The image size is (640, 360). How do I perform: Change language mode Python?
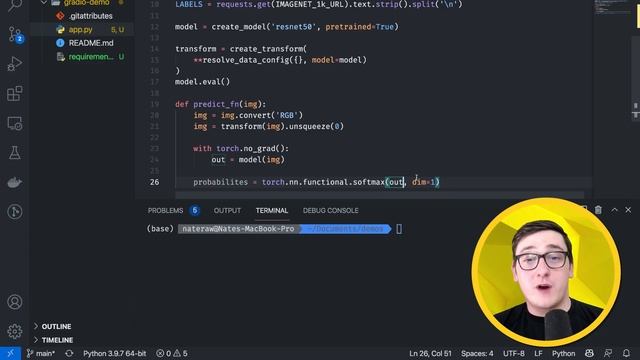tap(563, 353)
